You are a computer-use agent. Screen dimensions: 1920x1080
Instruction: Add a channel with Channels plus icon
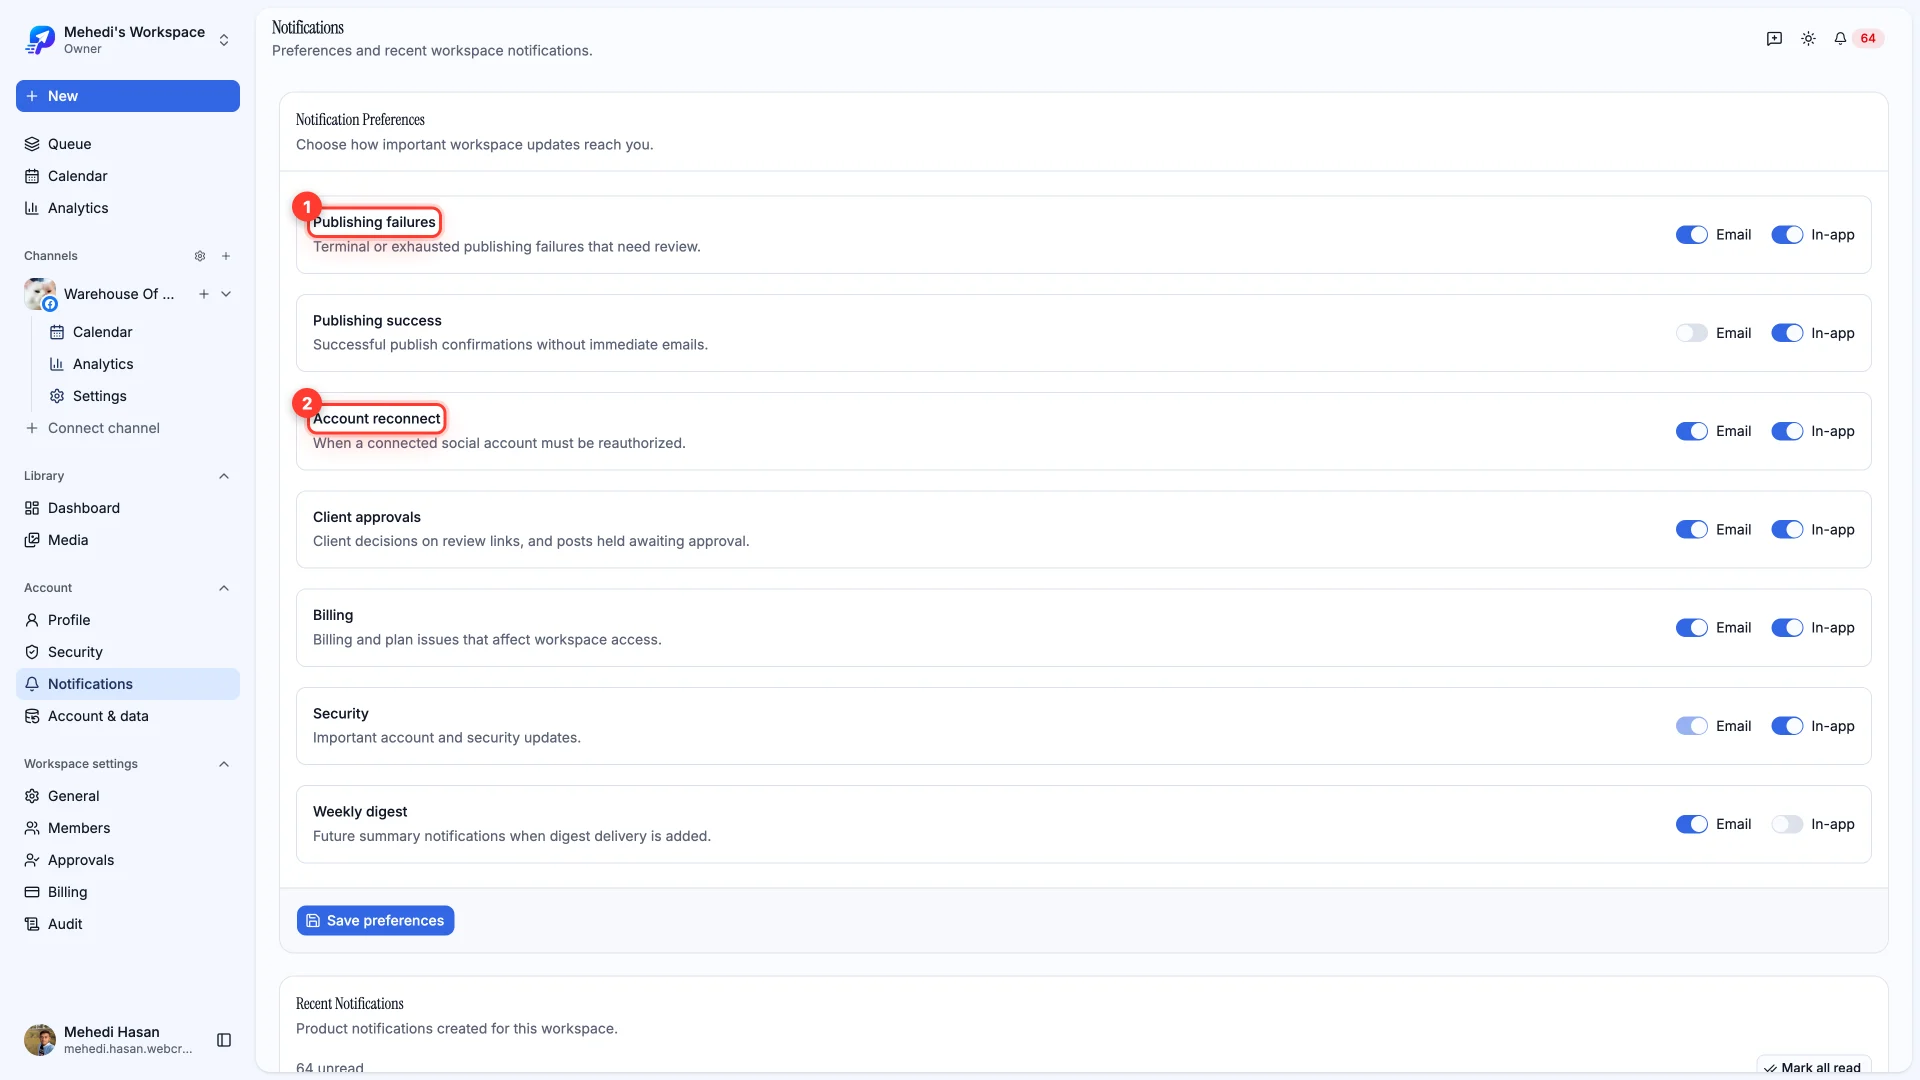point(226,256)
